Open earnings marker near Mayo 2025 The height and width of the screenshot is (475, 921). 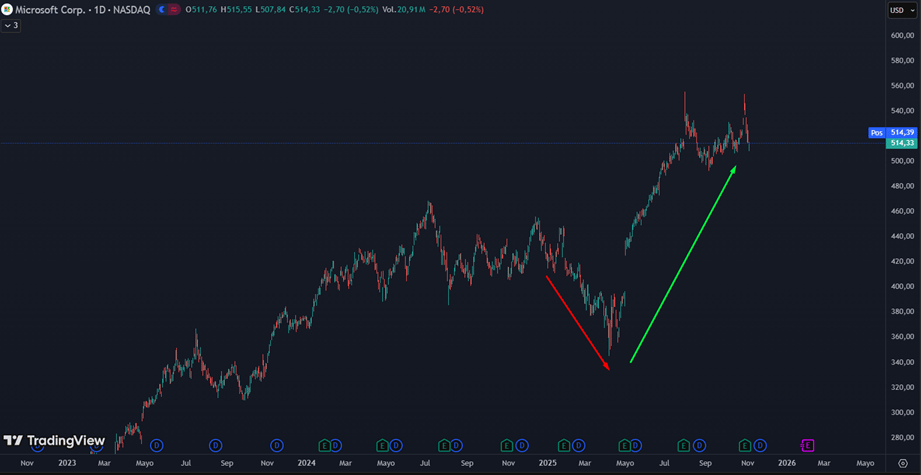(x=624, y=446)
